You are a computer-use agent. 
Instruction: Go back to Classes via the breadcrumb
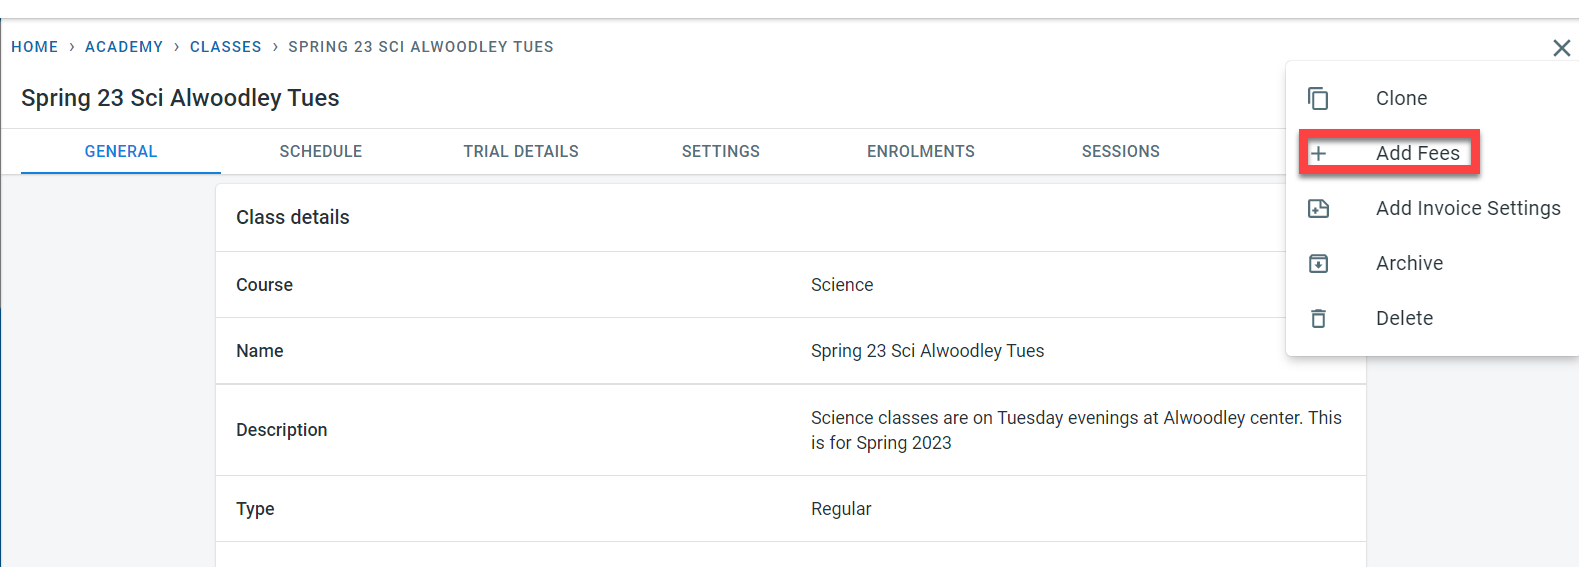coord(225,47)
